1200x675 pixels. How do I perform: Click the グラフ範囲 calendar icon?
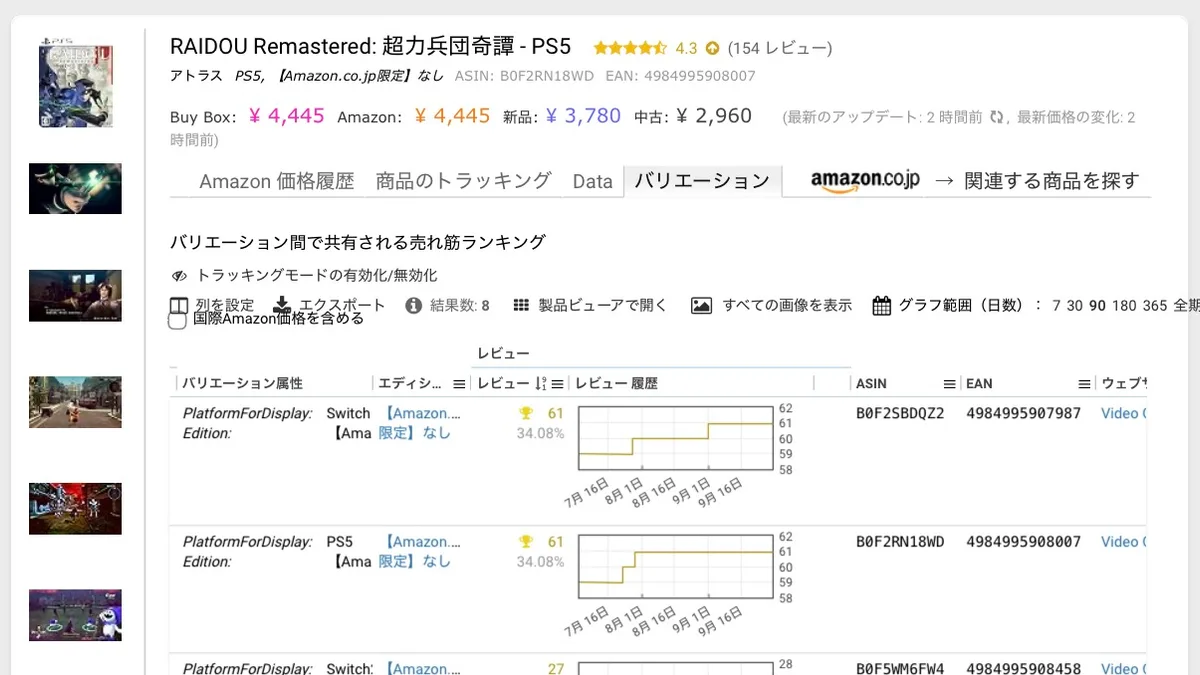click(881, 306)
